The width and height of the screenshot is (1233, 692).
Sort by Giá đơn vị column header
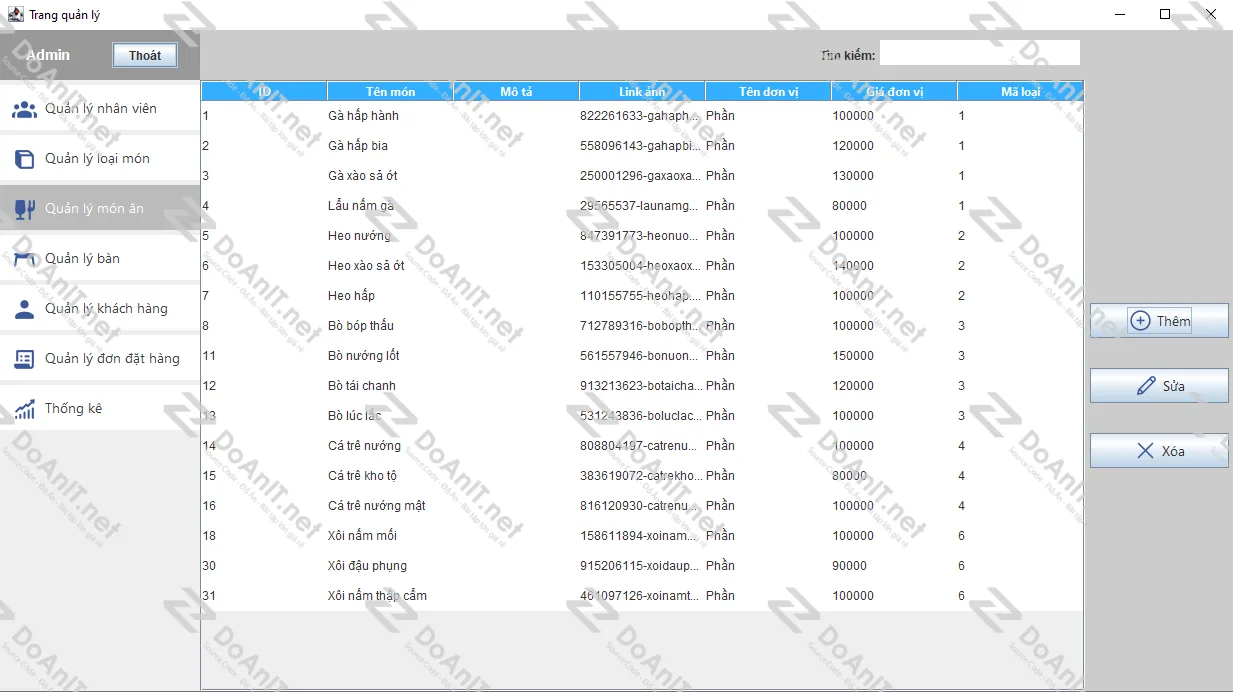click(894, 92)
